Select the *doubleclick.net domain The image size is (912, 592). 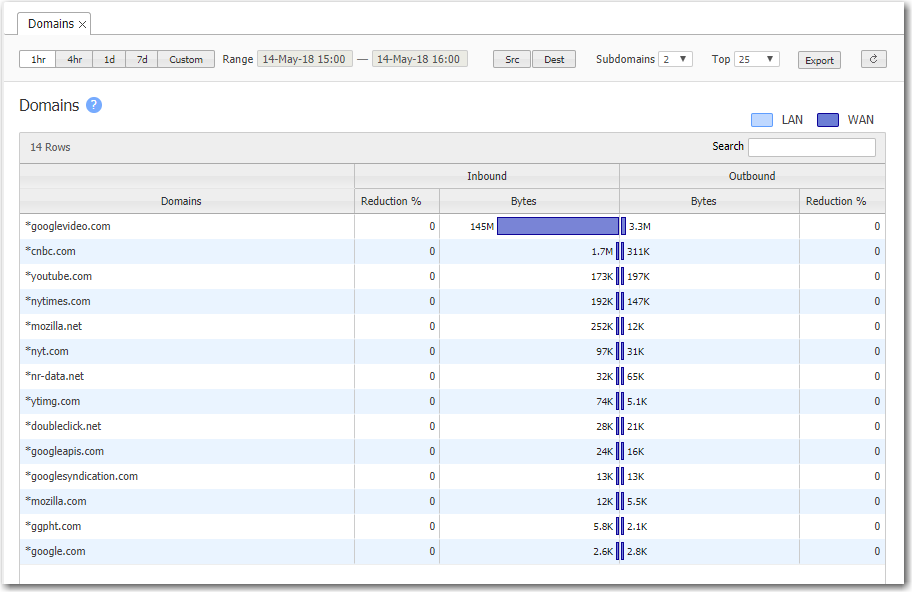(63, 426)
